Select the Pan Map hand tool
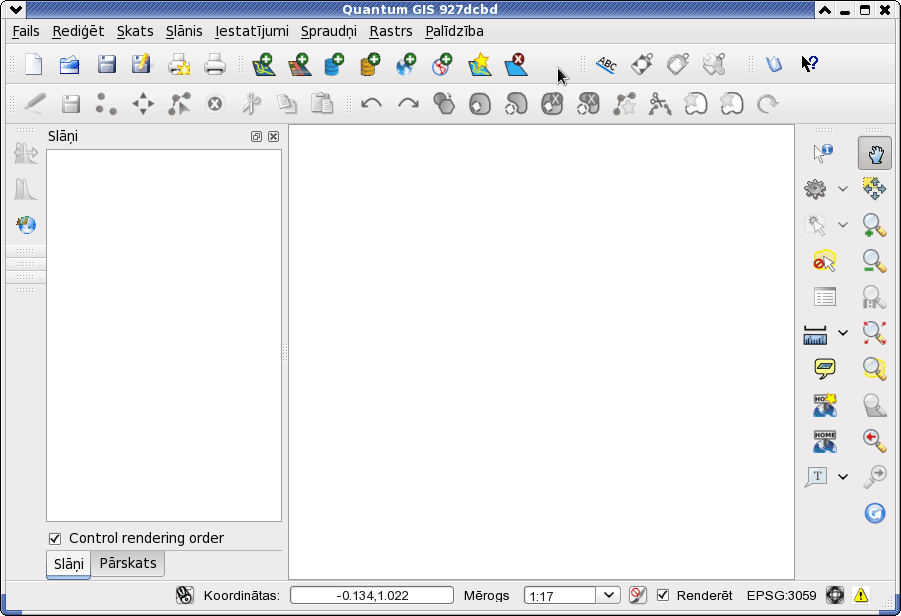The height and width of the screenshot is (616, 901). coord(875,153)
